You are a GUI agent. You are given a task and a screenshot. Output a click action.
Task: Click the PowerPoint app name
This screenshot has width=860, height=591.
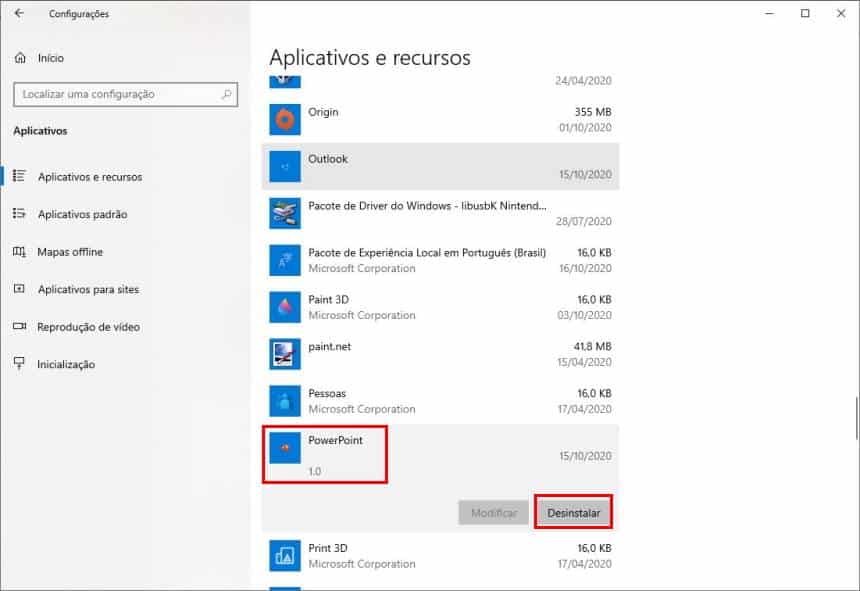pos(335,440)
